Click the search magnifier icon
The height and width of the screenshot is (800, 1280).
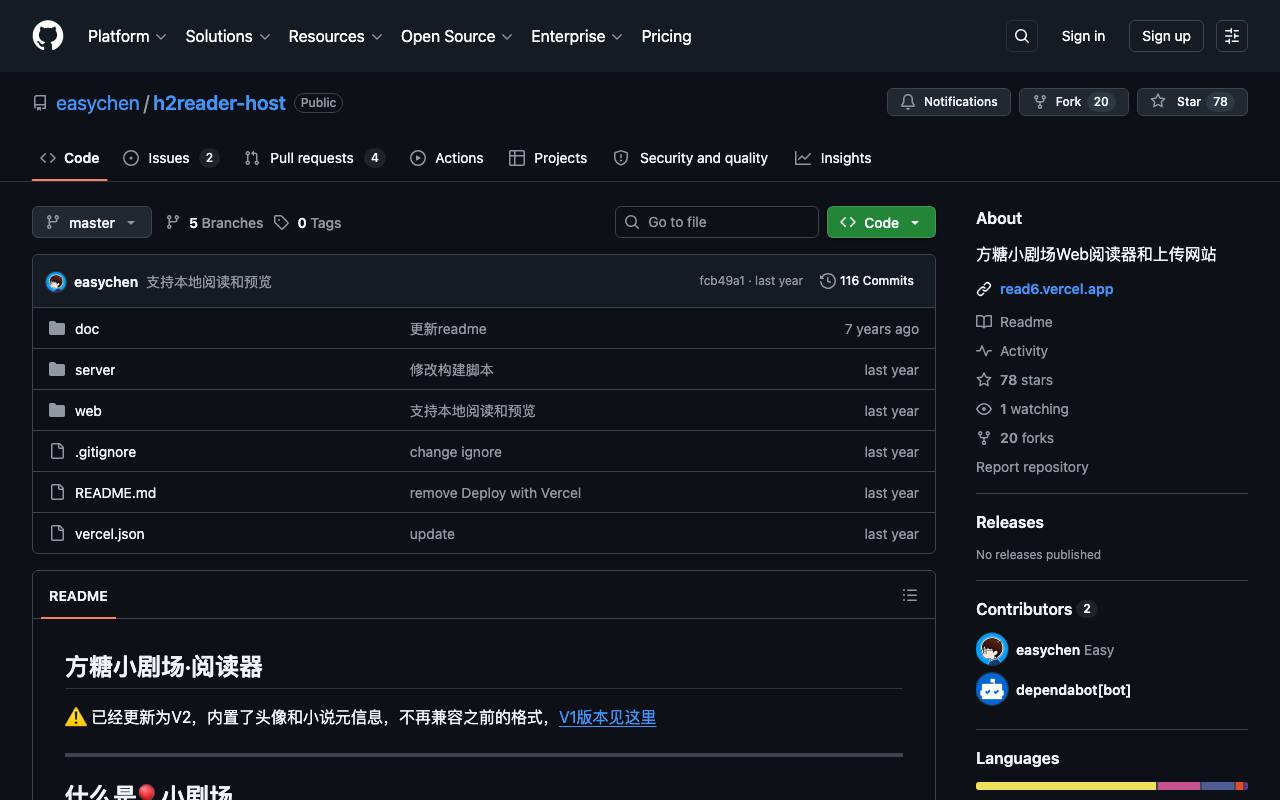tap(1022, 36)
